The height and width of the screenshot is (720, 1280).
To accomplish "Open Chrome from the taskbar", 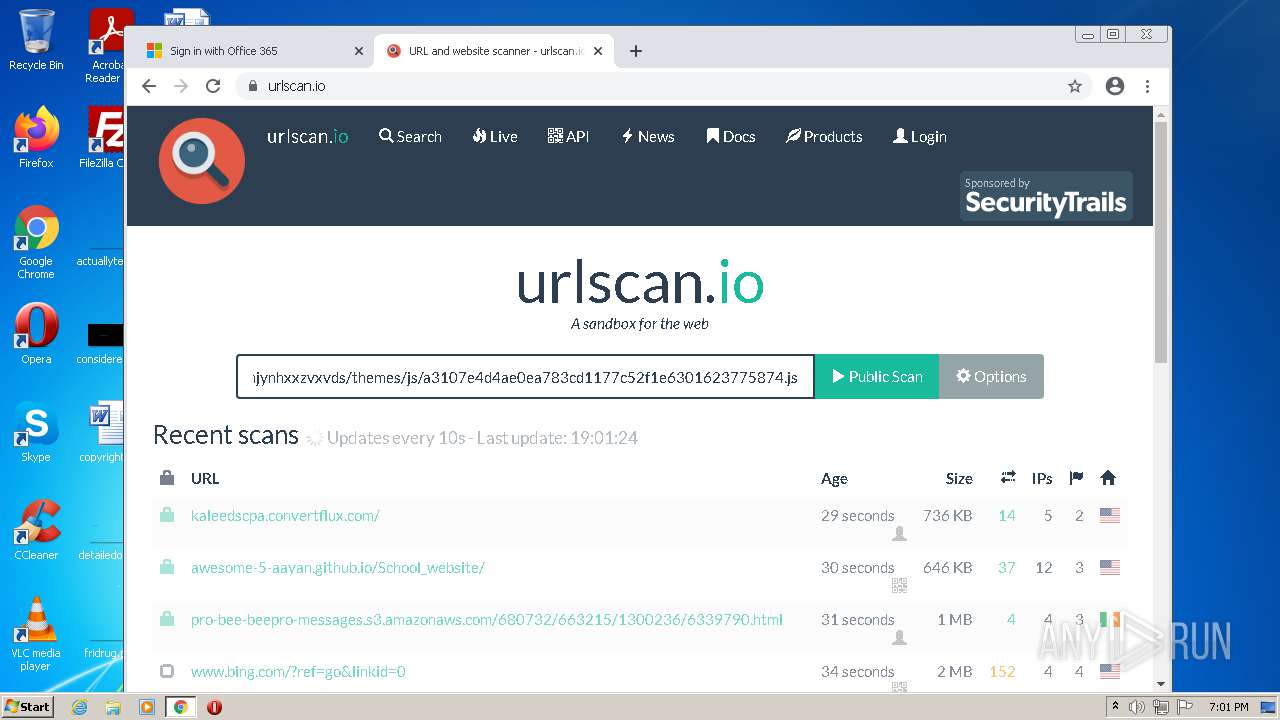I will tap(180, 707).
